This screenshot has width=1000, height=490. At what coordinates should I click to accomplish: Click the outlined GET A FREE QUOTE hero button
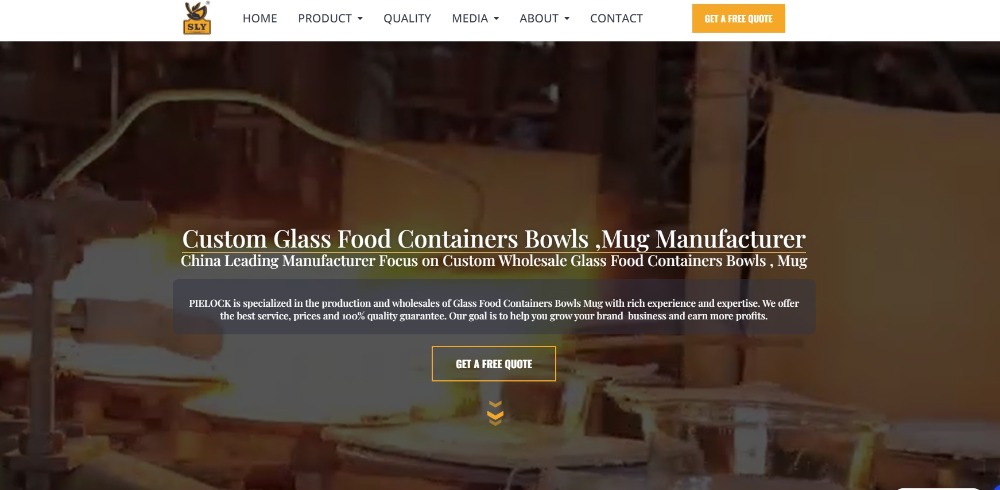pos(494,364)
